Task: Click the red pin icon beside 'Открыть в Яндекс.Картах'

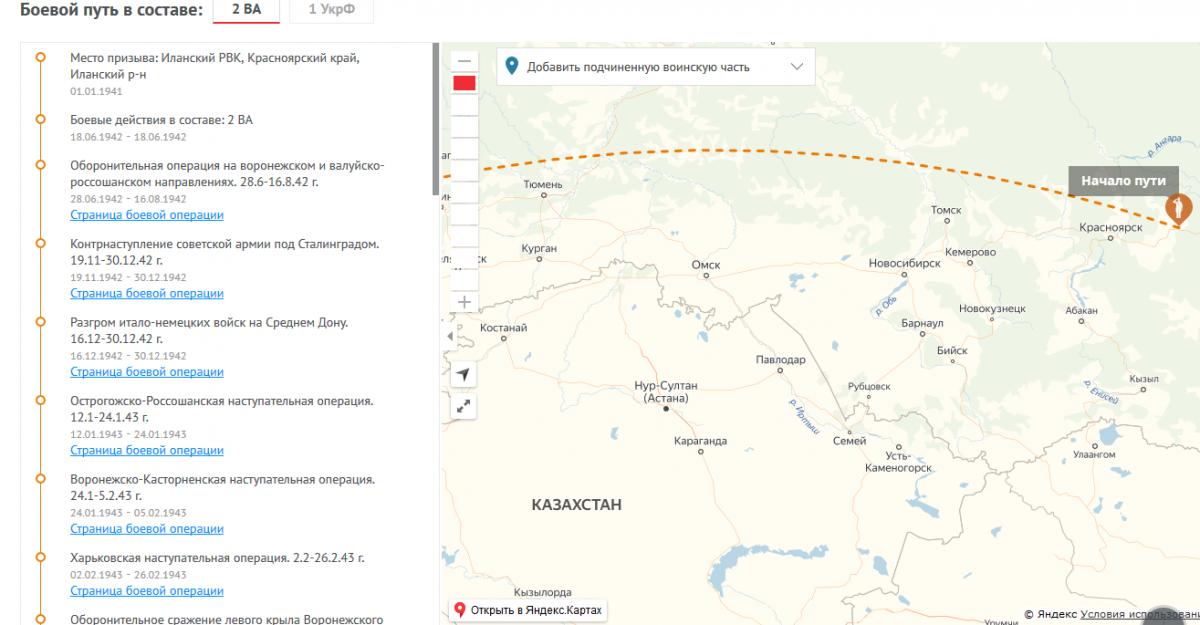Action: tap(460, 609)
